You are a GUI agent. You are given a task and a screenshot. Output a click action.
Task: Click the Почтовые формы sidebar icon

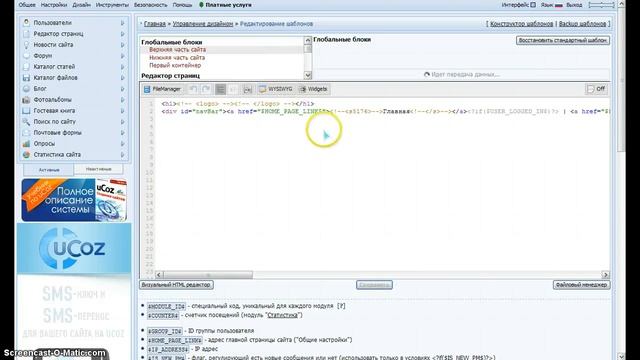[x=27, y=133]
